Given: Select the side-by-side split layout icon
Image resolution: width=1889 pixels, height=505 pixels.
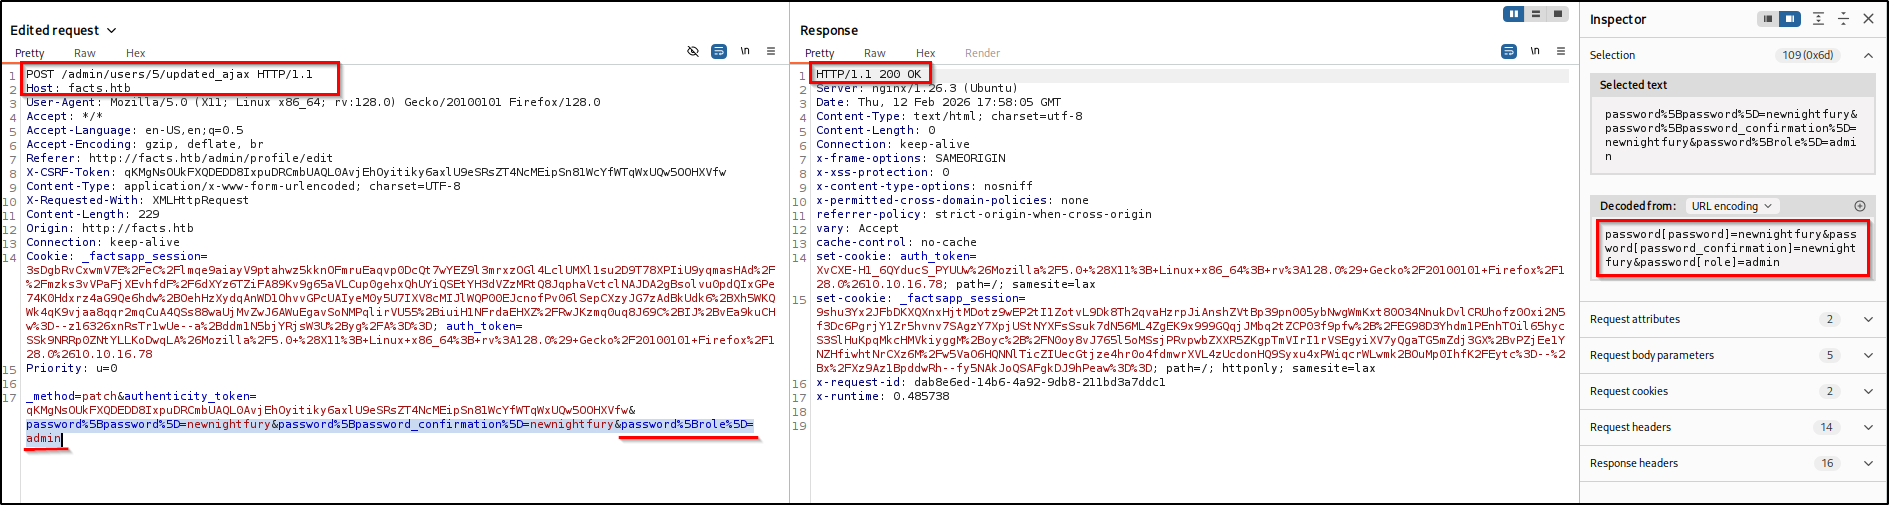Looking at the screenshot, I should (x=1514, y=14).
